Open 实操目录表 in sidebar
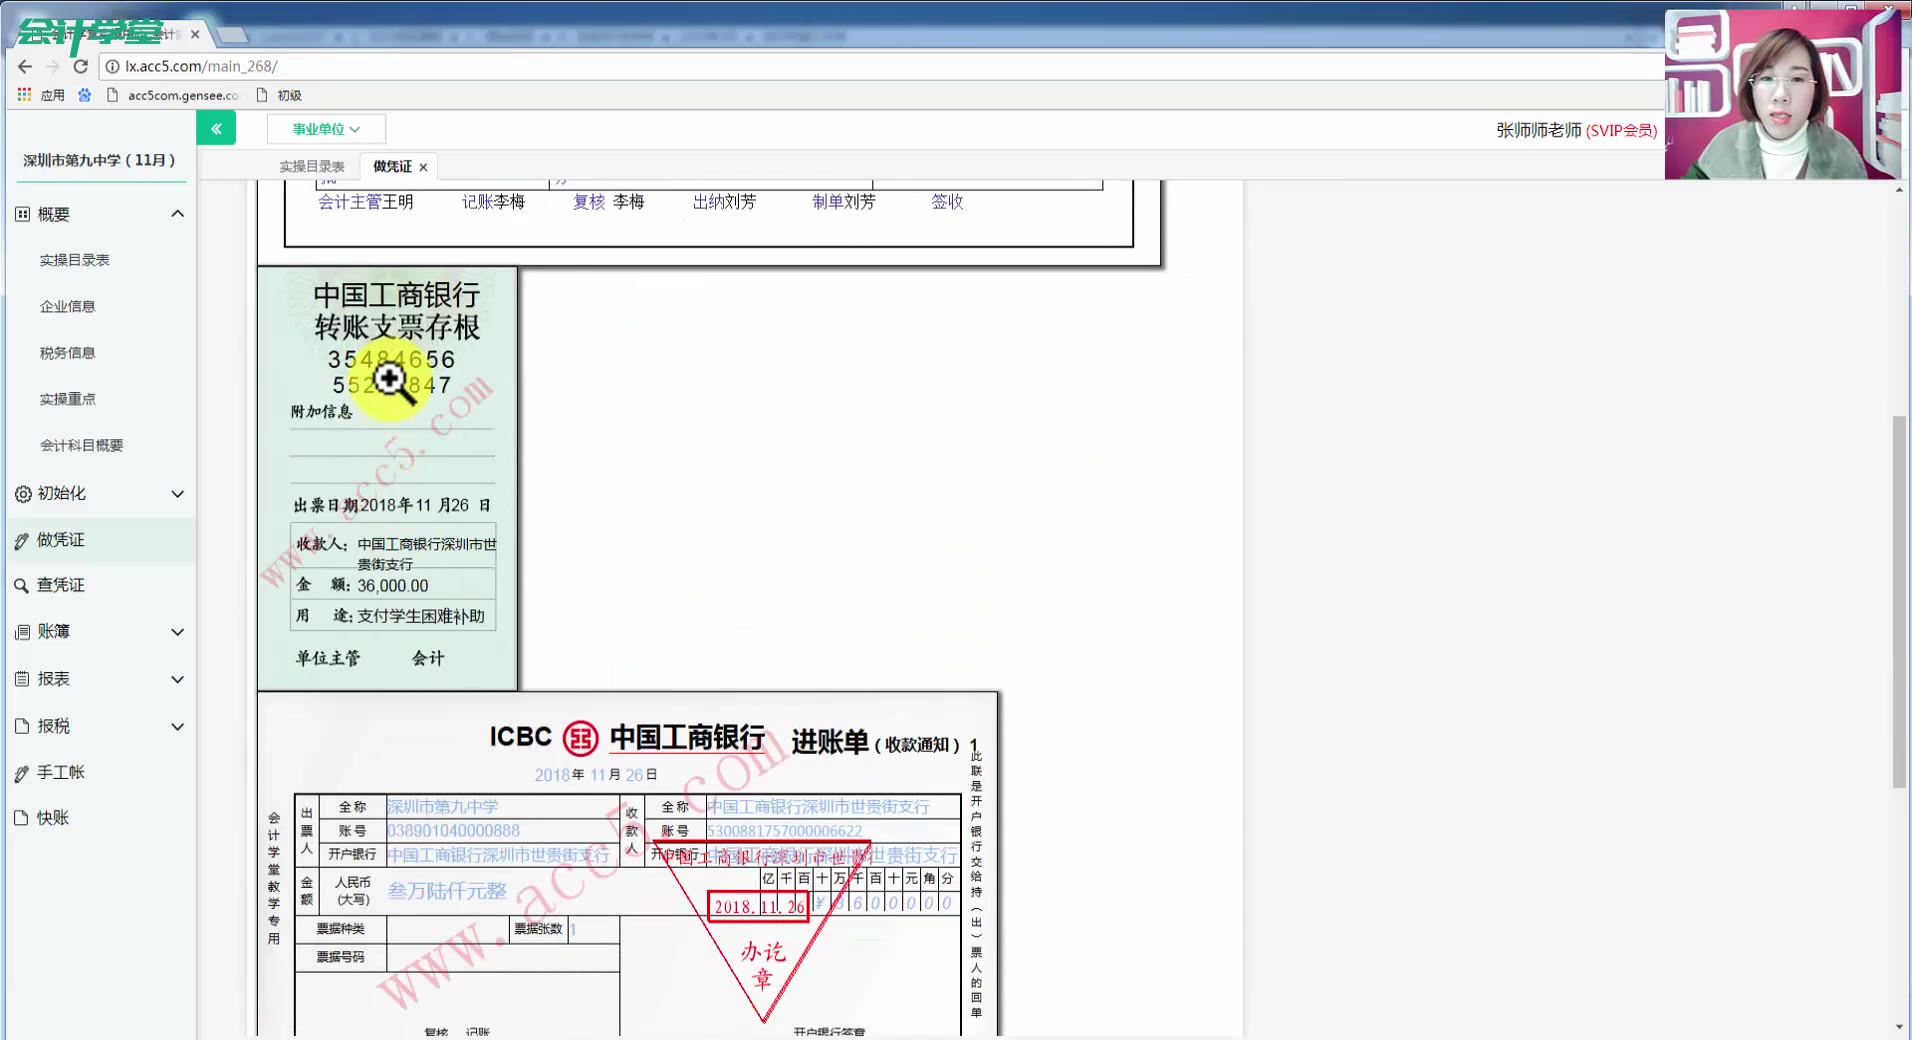The width and height of the screenshot is (1912, 1040). [x=75, y=260]
